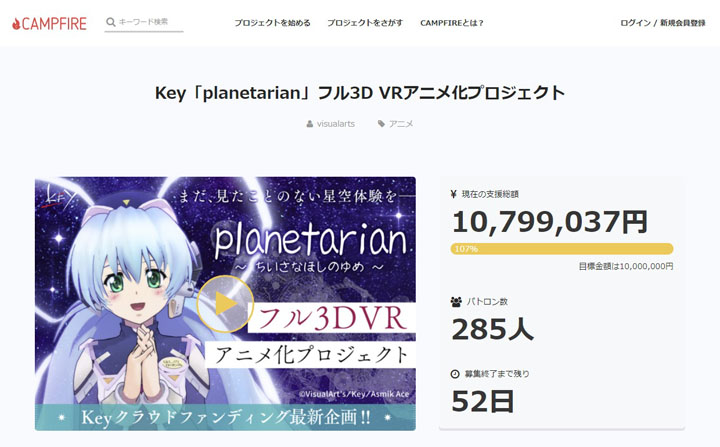The image size is (720, 447).
Task: Click the clock icon for remaining days
Action: pos(456,374)
